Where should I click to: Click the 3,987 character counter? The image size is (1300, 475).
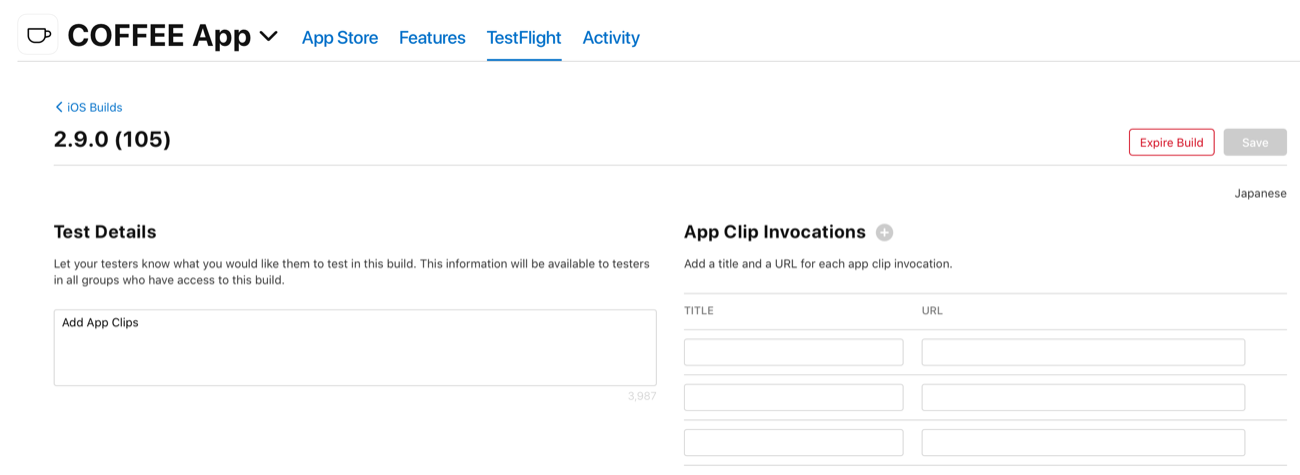coord(642,396)
